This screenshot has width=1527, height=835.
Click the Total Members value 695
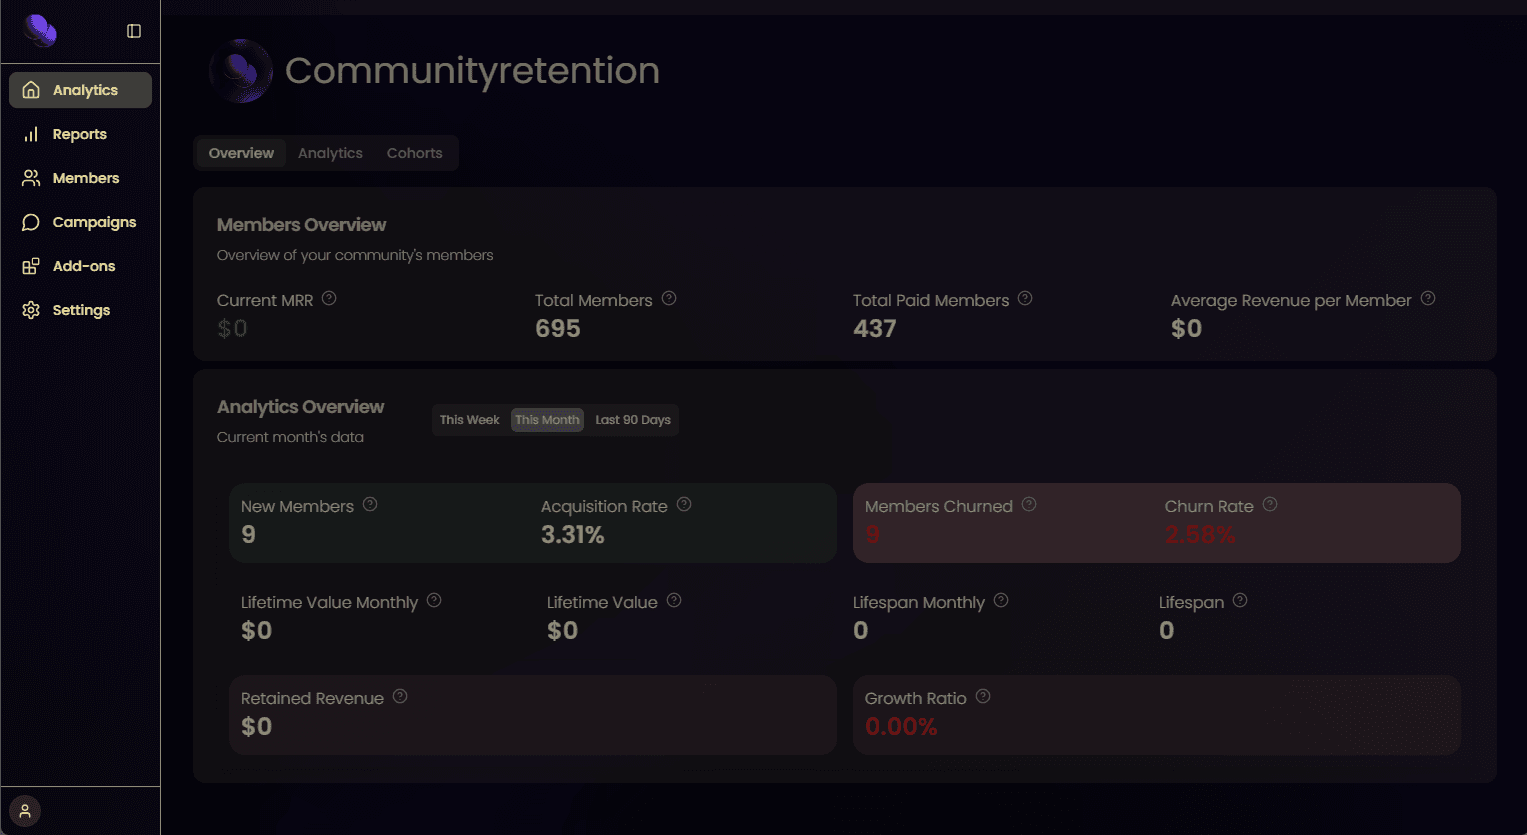click(x=558, y=329)
